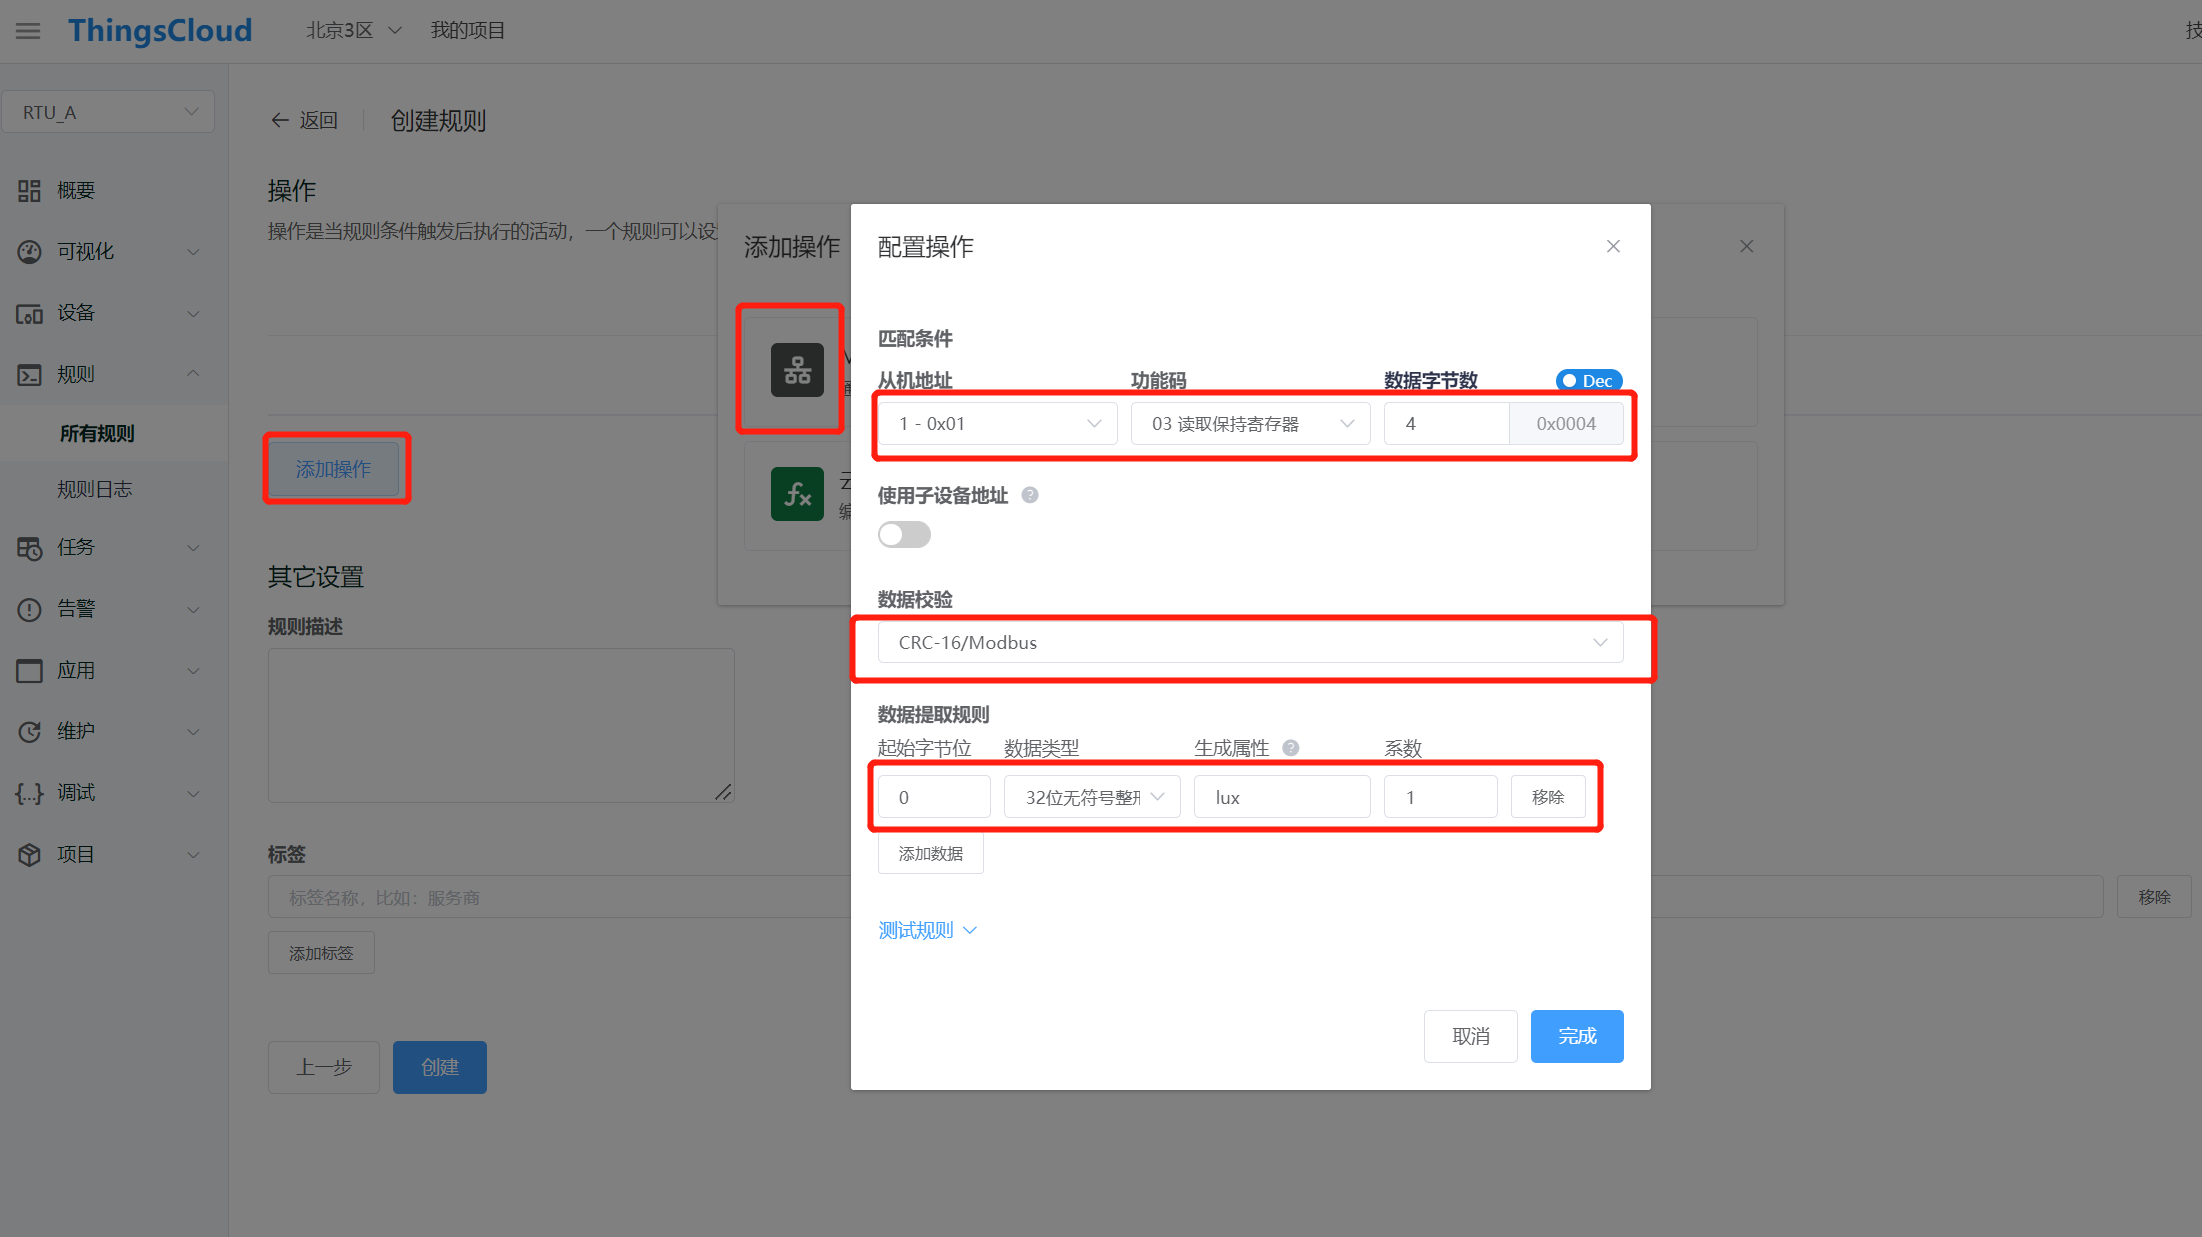Open the 概要 overview panel in the sidebar

coord(28,190)
